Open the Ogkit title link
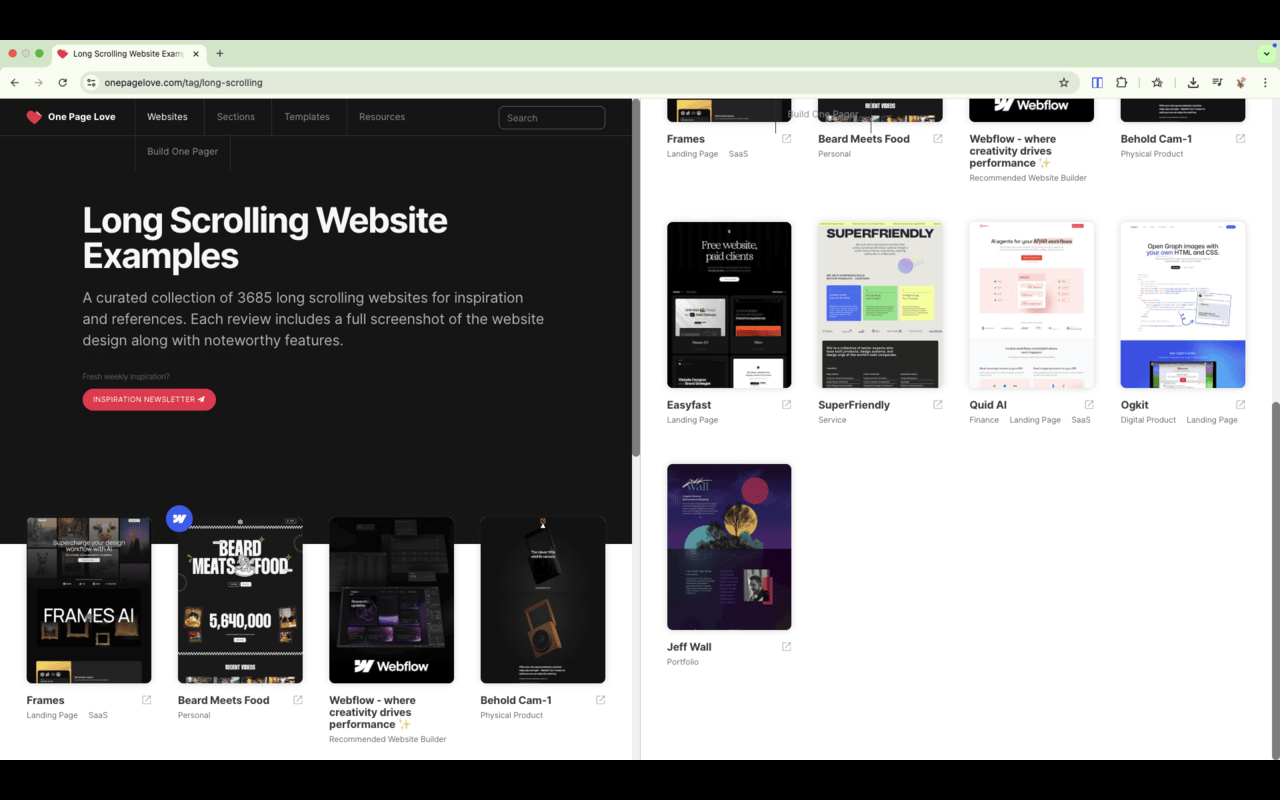Image resolution: width=1280 pixels, height=800 pixels. [1135, 405]
